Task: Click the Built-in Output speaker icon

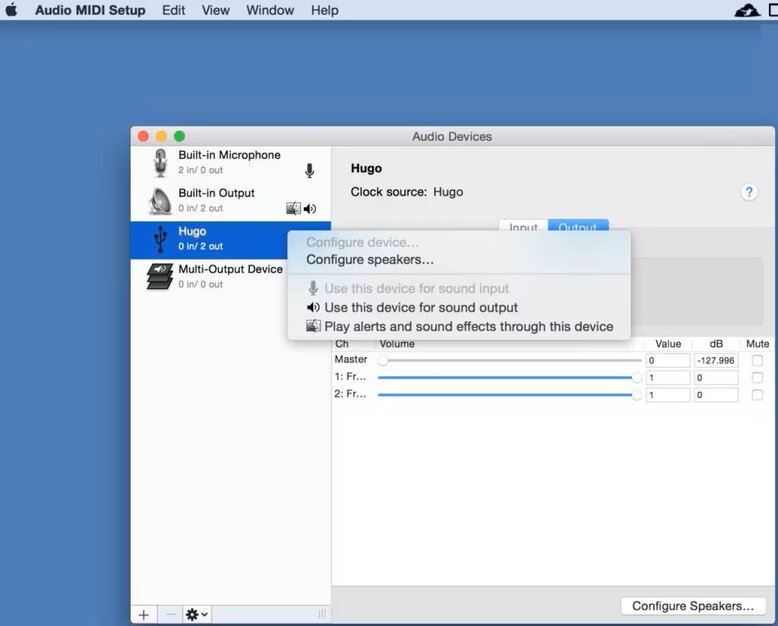Action: point(160,201)
